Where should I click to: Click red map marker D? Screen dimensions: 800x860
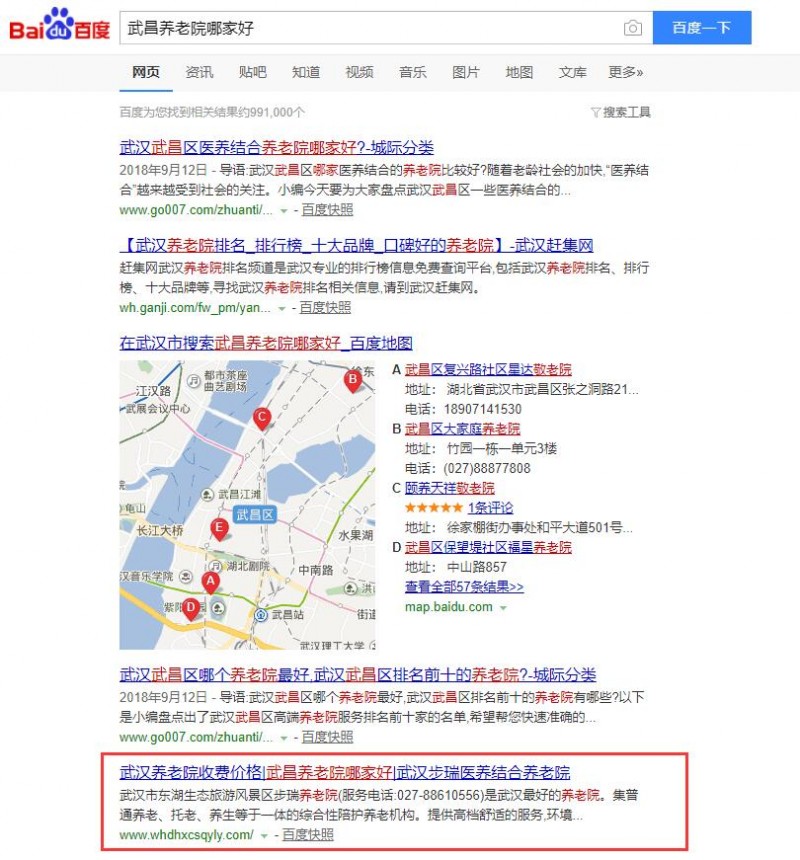190,608
